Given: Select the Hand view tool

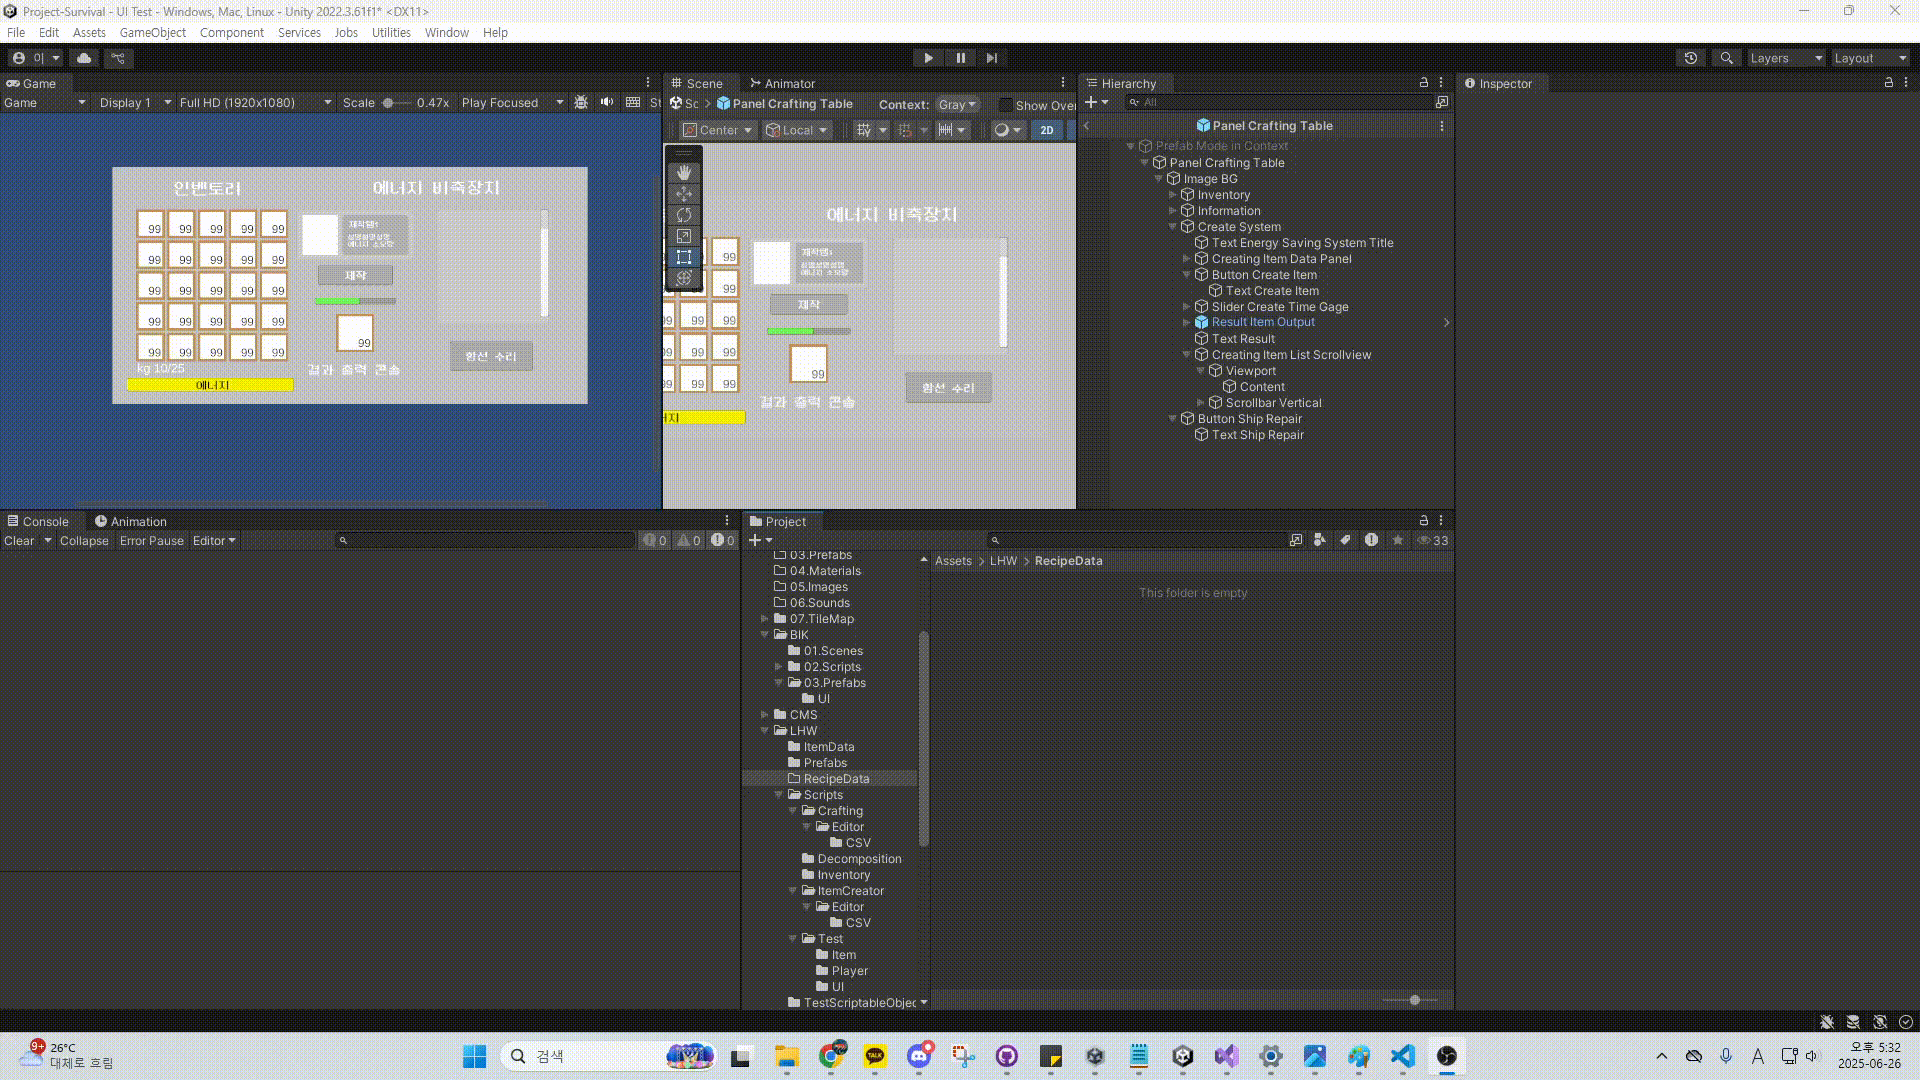Looking at the screenshot, I should (x=684, y=172).
